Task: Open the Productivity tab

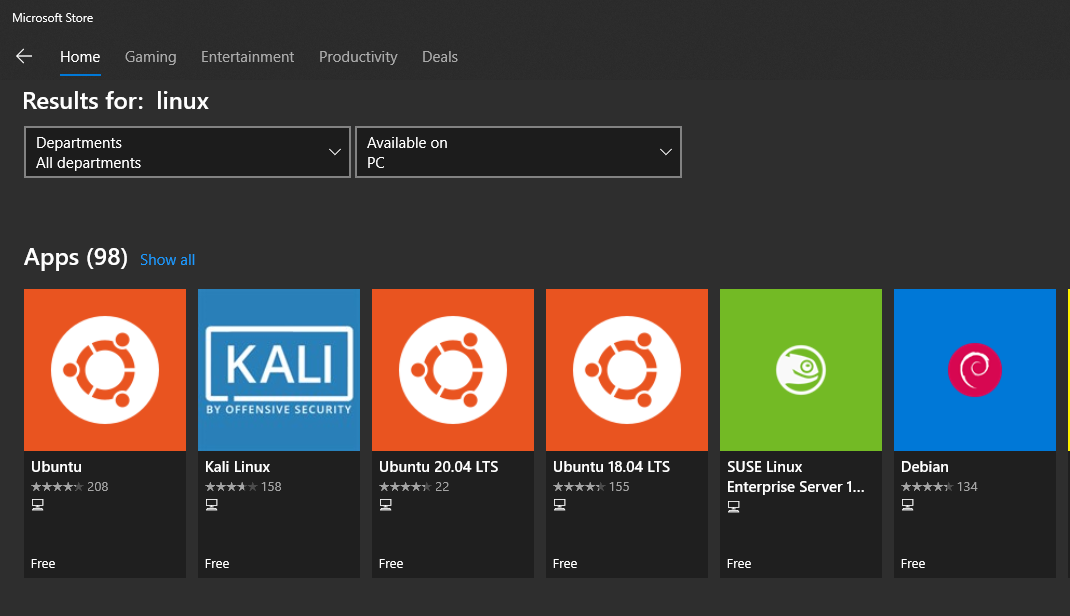Action: click(x=358, y=57)
